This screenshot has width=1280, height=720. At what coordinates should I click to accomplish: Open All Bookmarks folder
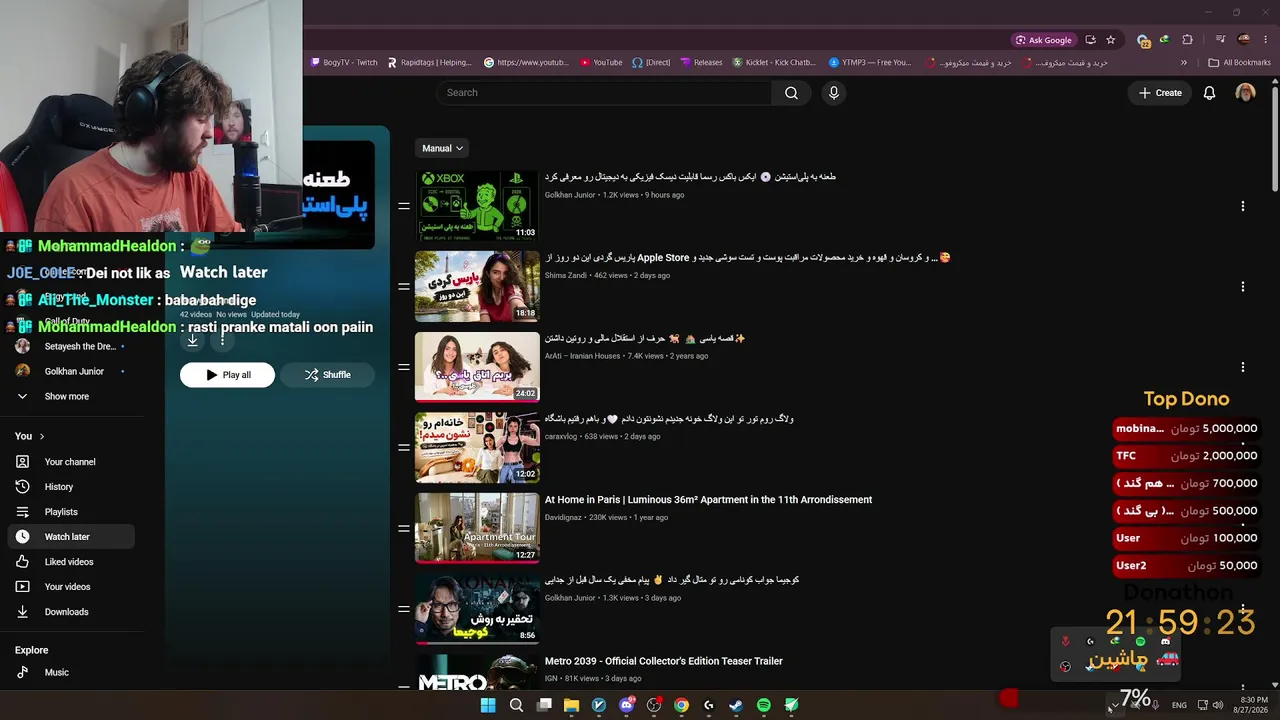coord(1239,62)
